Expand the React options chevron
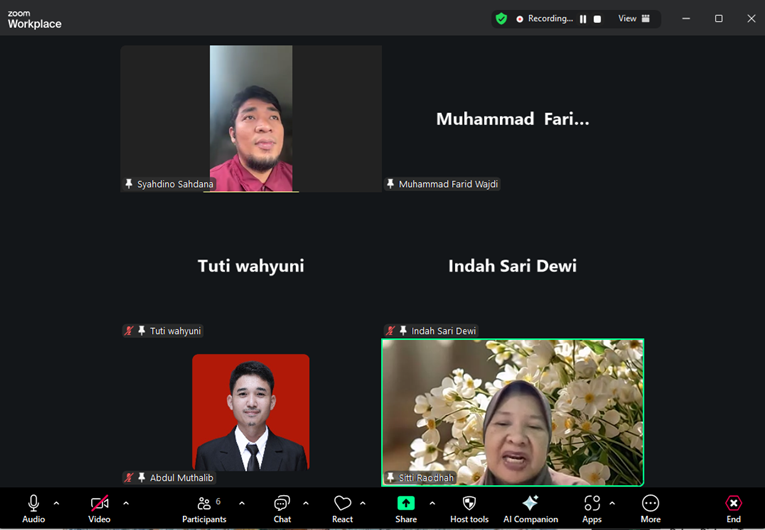Viewport: 765px width, 530px height. [x=362, y=503]
